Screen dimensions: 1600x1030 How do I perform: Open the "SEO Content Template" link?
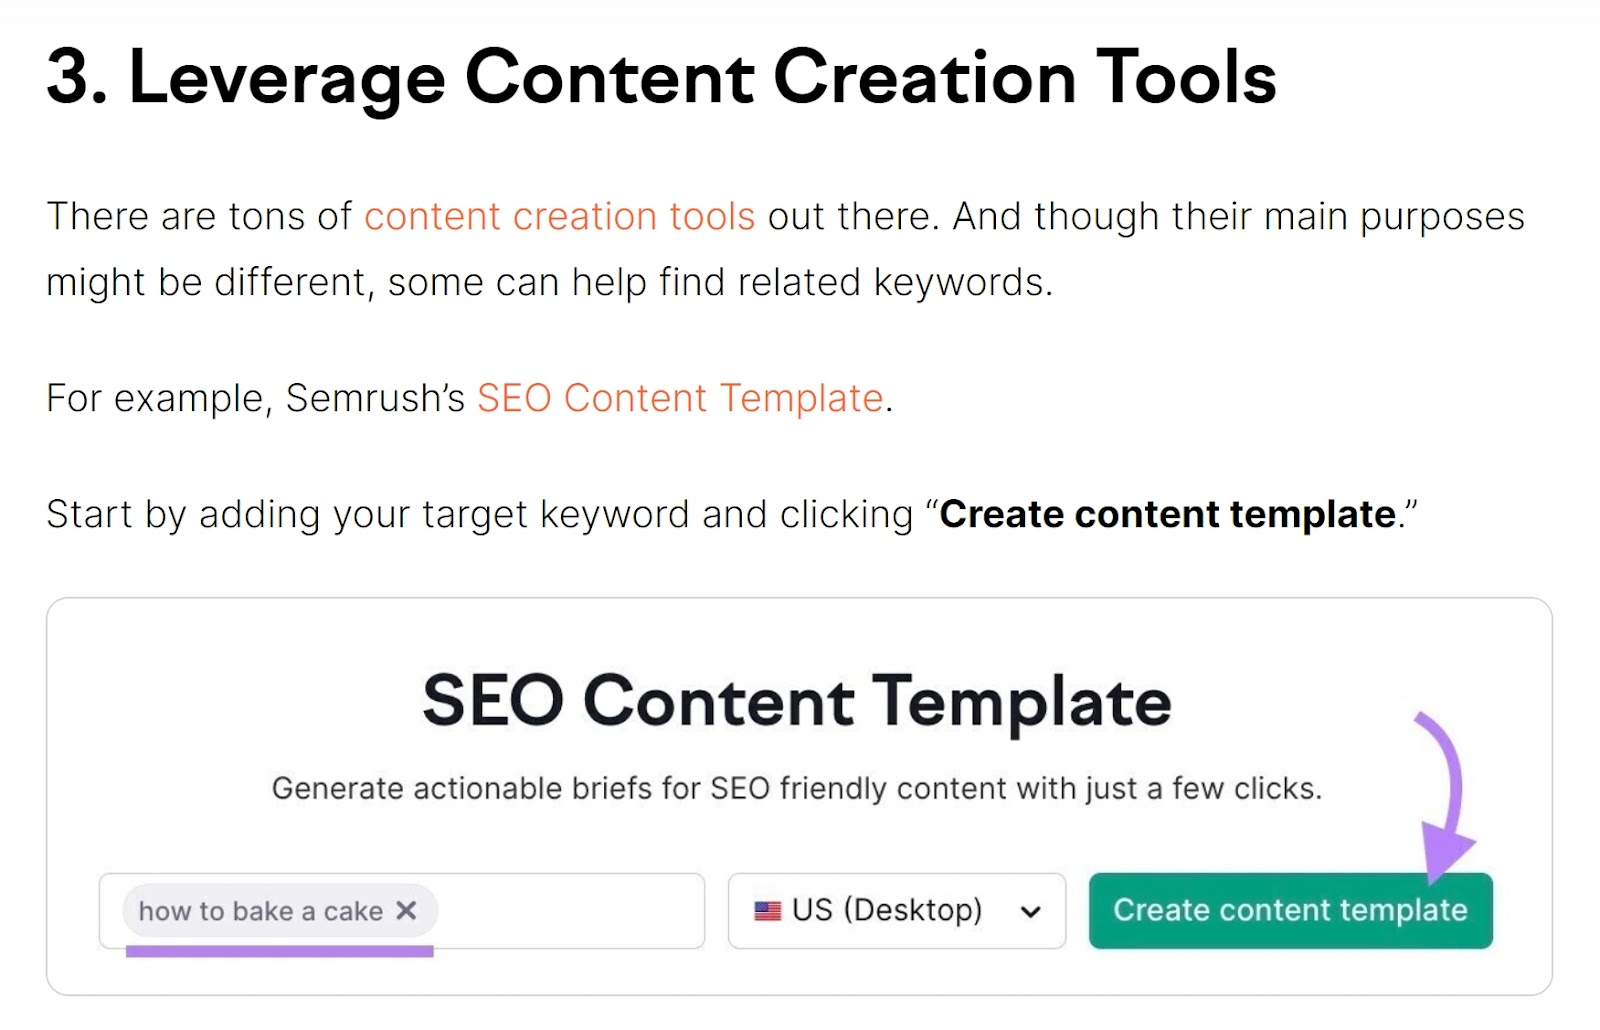click(x=678, y=398)
